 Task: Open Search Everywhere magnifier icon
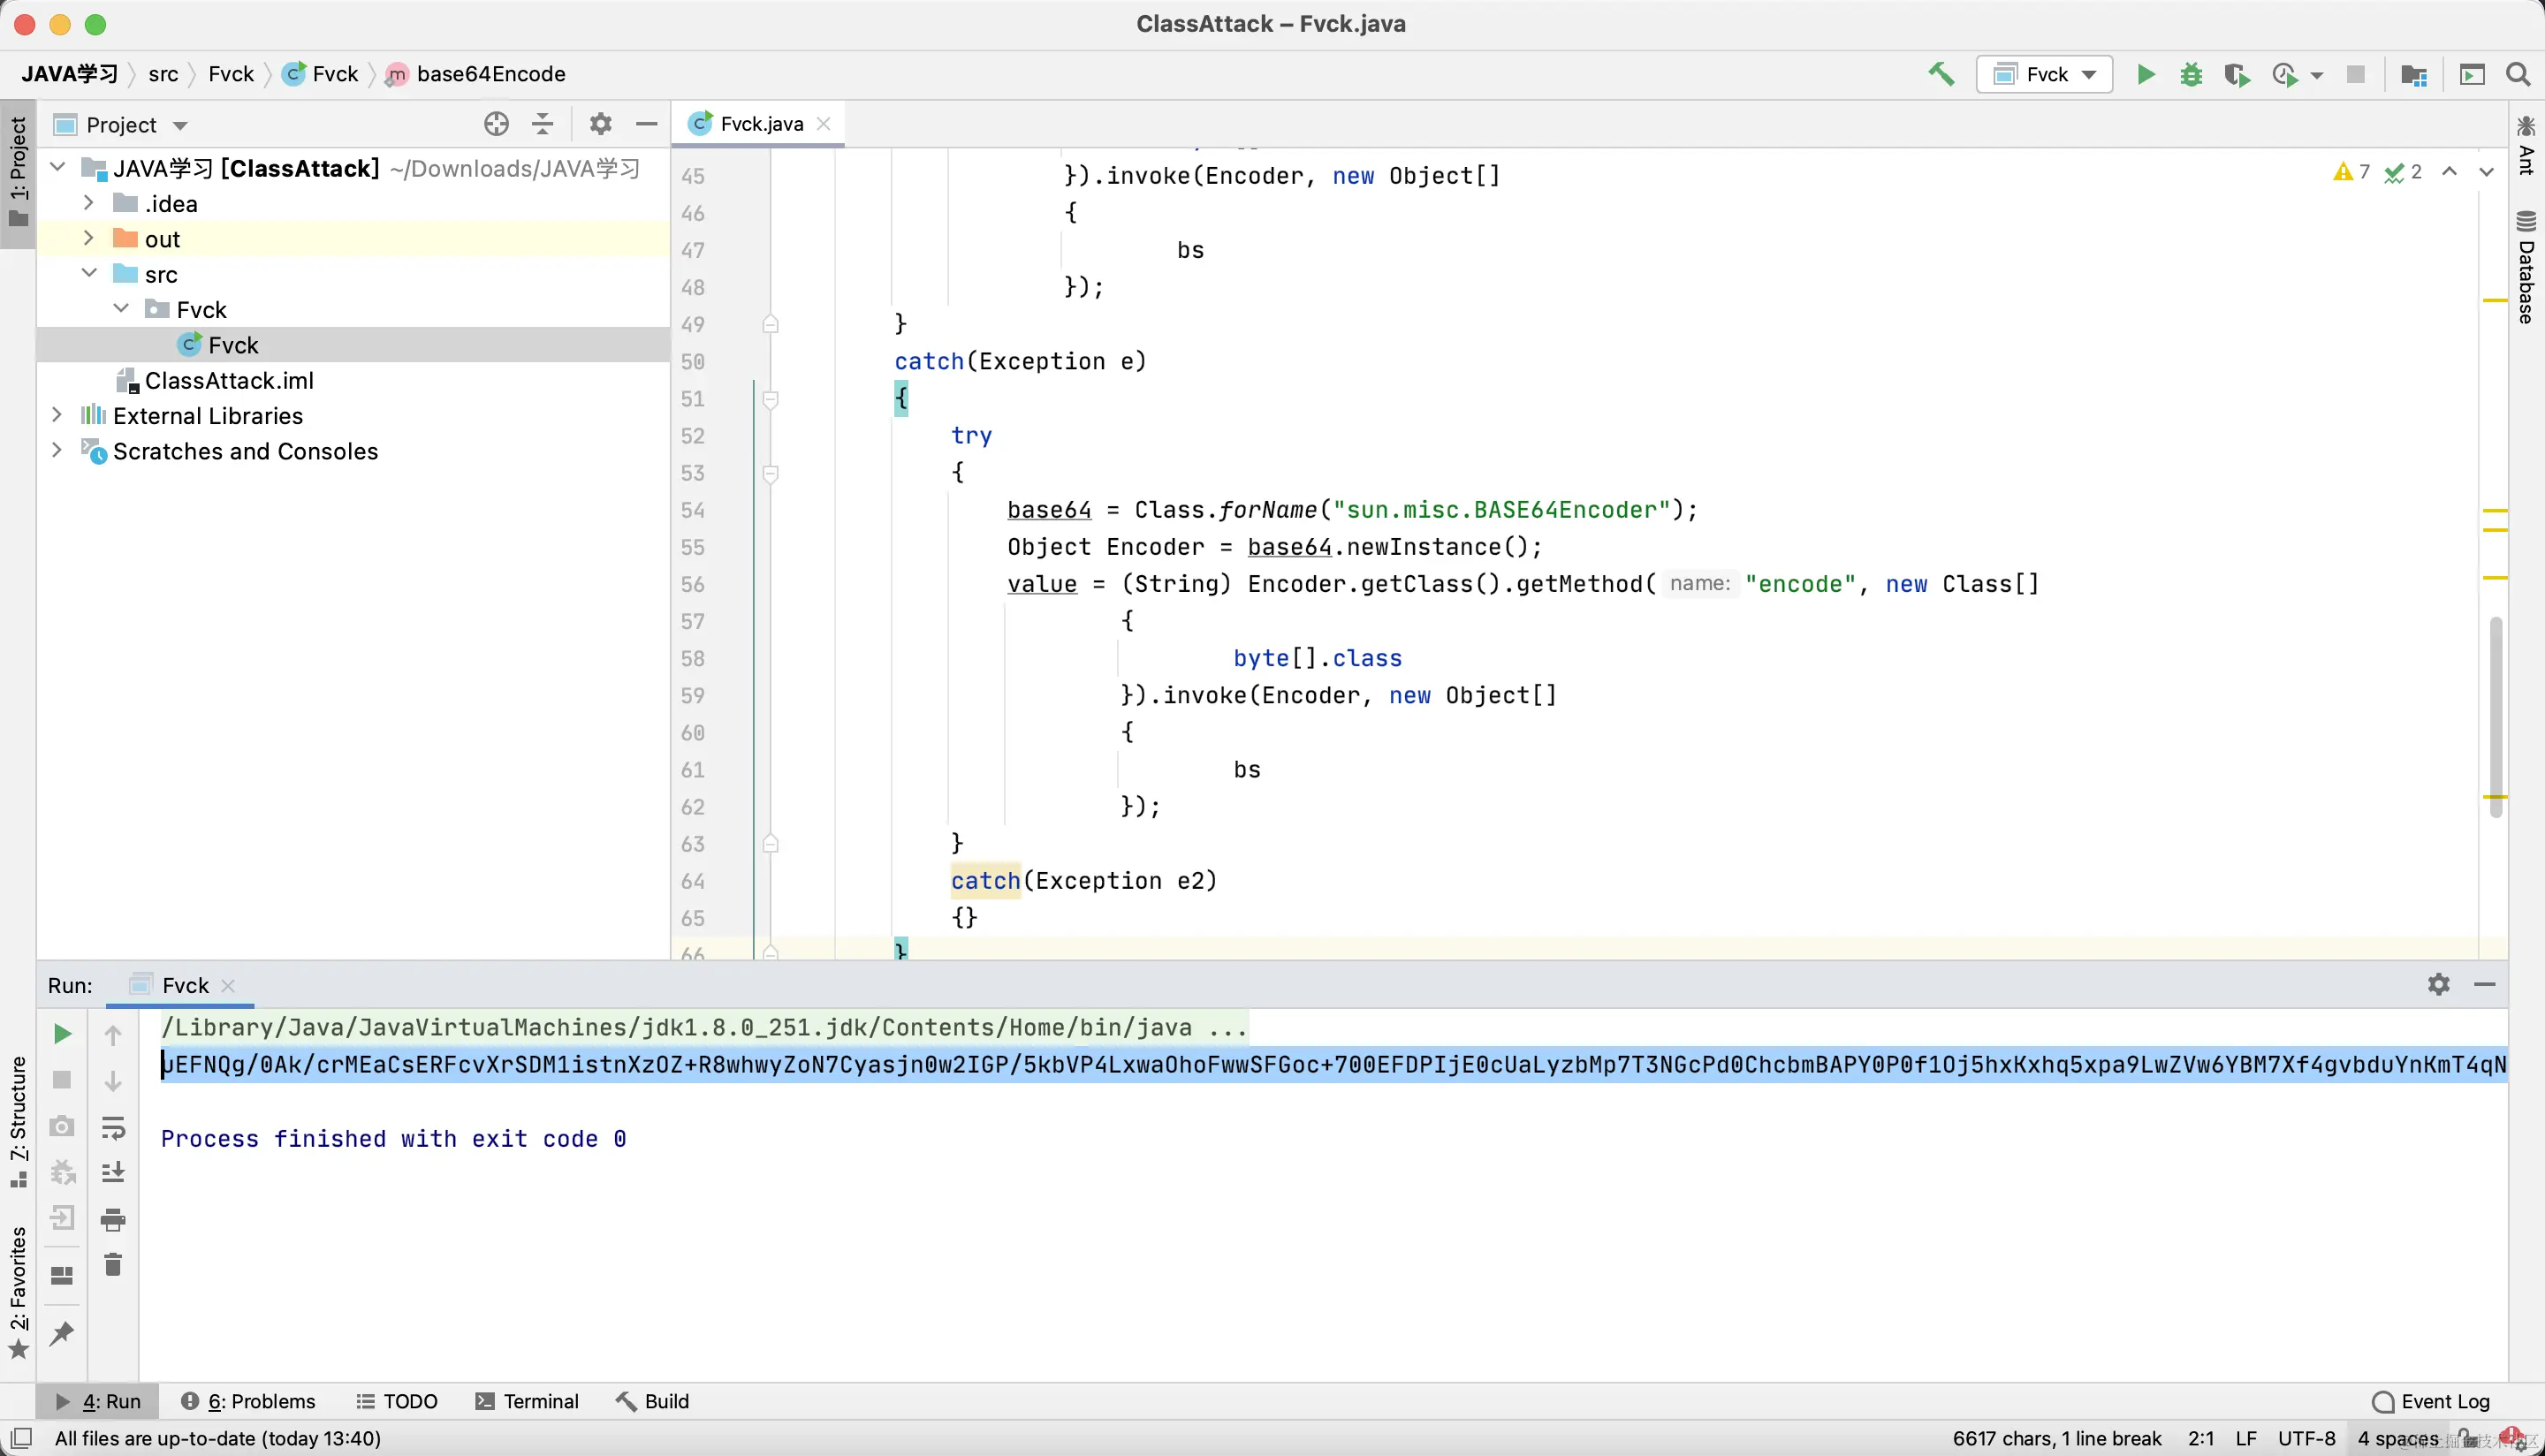coord(2518,74)
